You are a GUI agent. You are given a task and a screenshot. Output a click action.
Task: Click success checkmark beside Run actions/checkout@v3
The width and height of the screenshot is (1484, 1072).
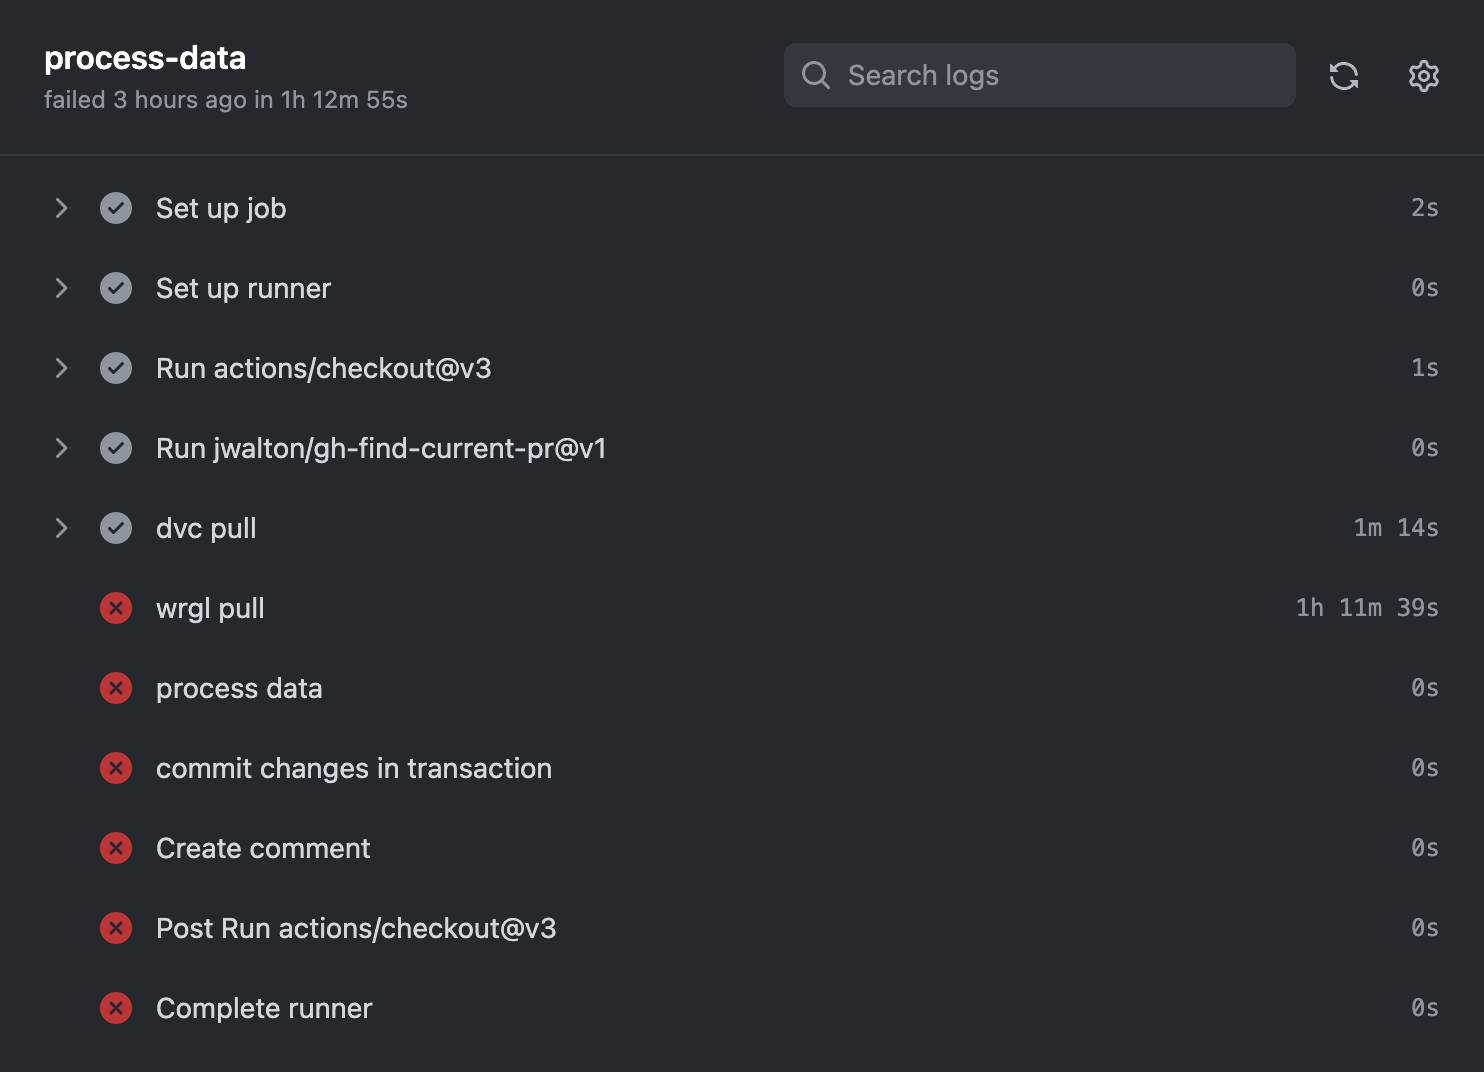click(x=116, y=368)
